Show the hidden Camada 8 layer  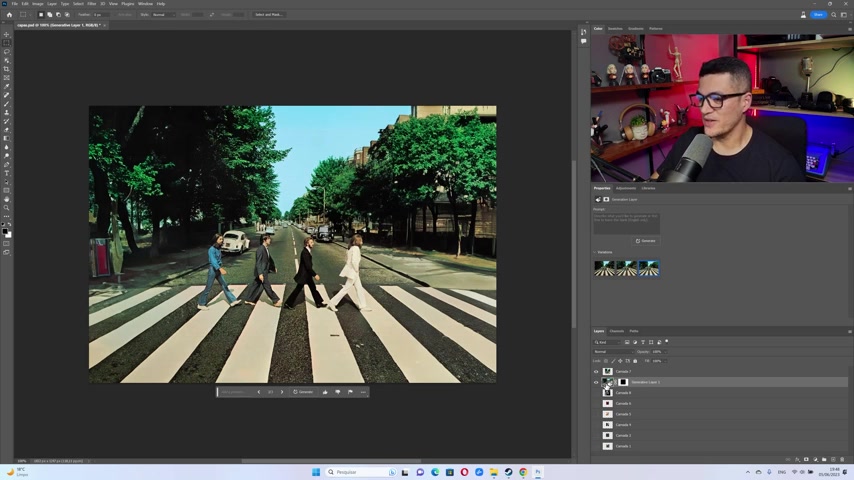coord(596,393)
